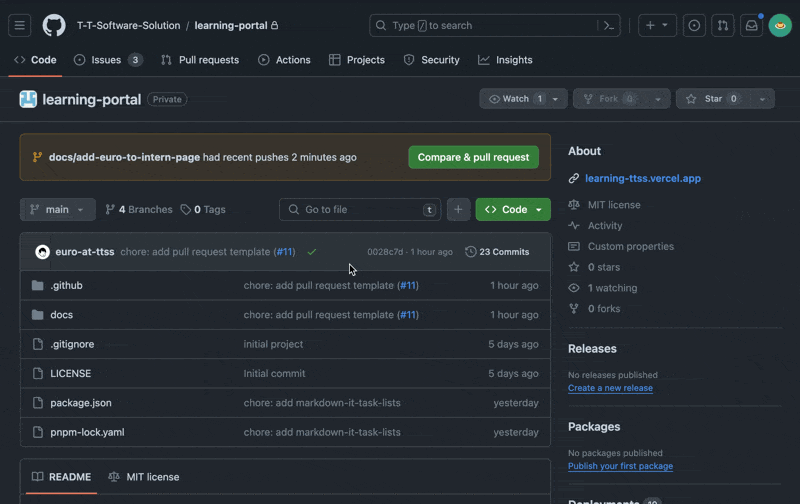Open the user avatar menu
The width and height of the screenshot is (800, 504).
point(780,26)
